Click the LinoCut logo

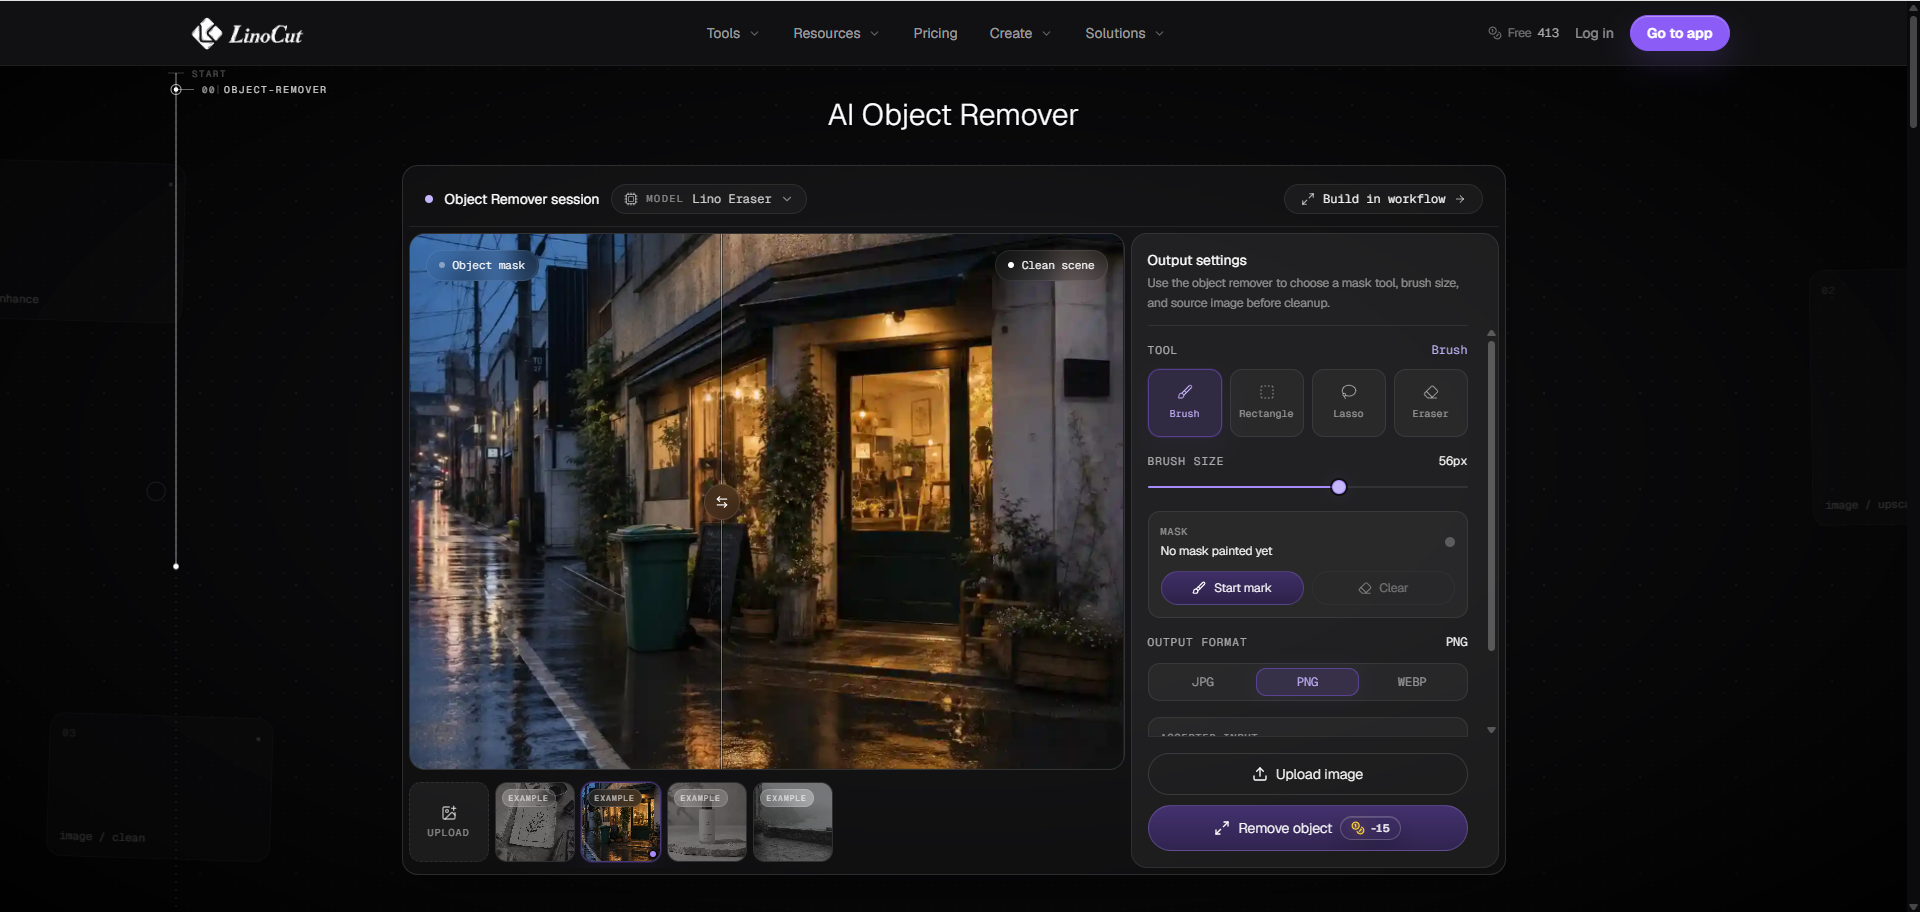click(247, 34)
